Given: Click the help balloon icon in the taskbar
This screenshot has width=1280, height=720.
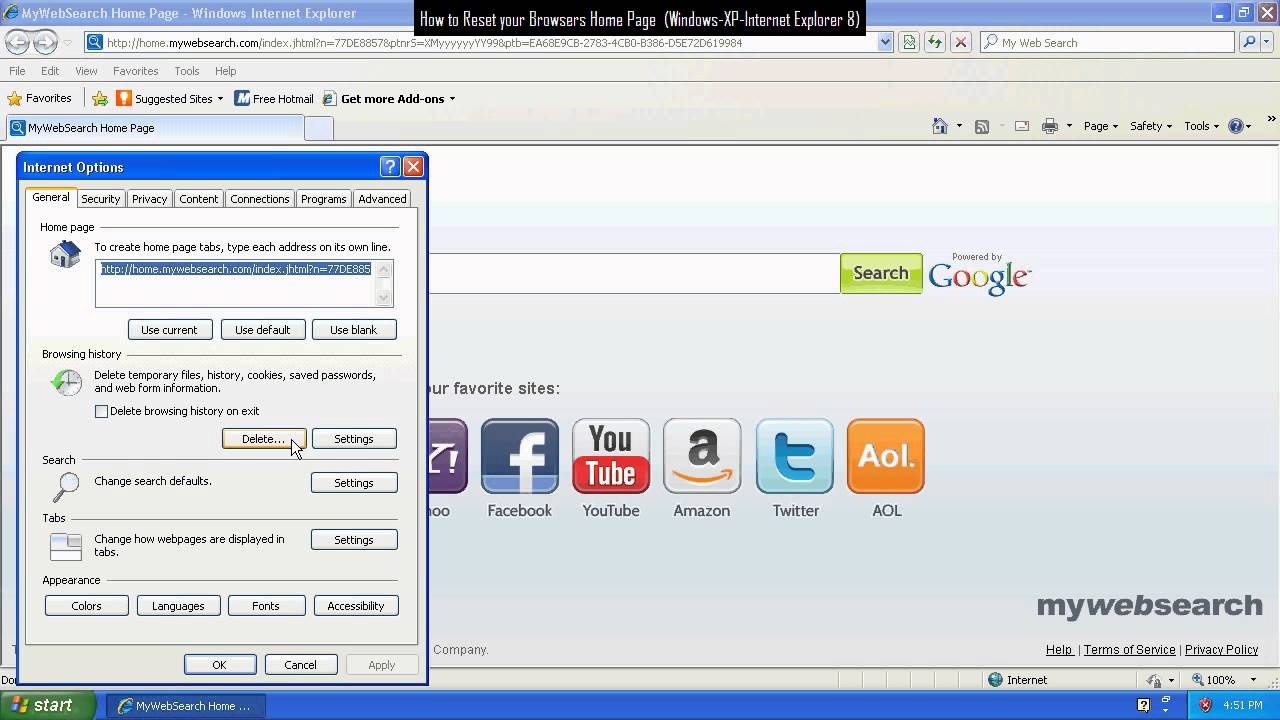Looking at the screenshot, I should click(1144, 705).
